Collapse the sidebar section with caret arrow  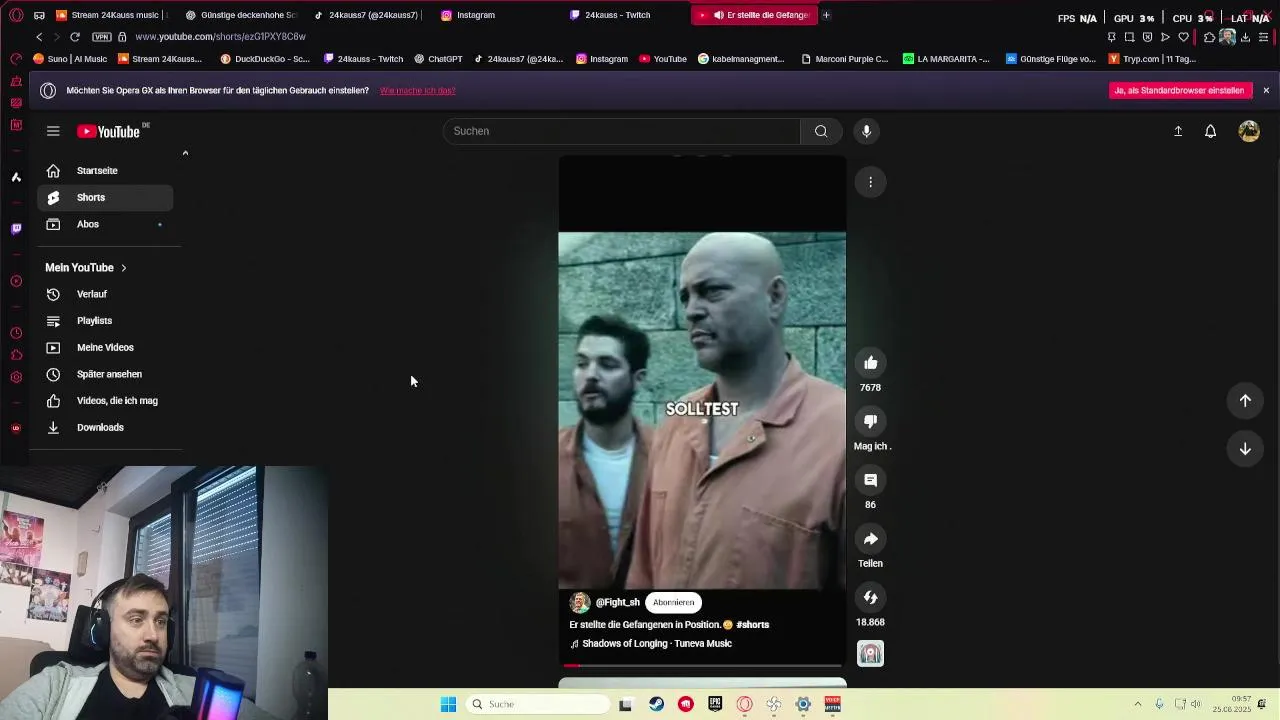tap(185, 153)
